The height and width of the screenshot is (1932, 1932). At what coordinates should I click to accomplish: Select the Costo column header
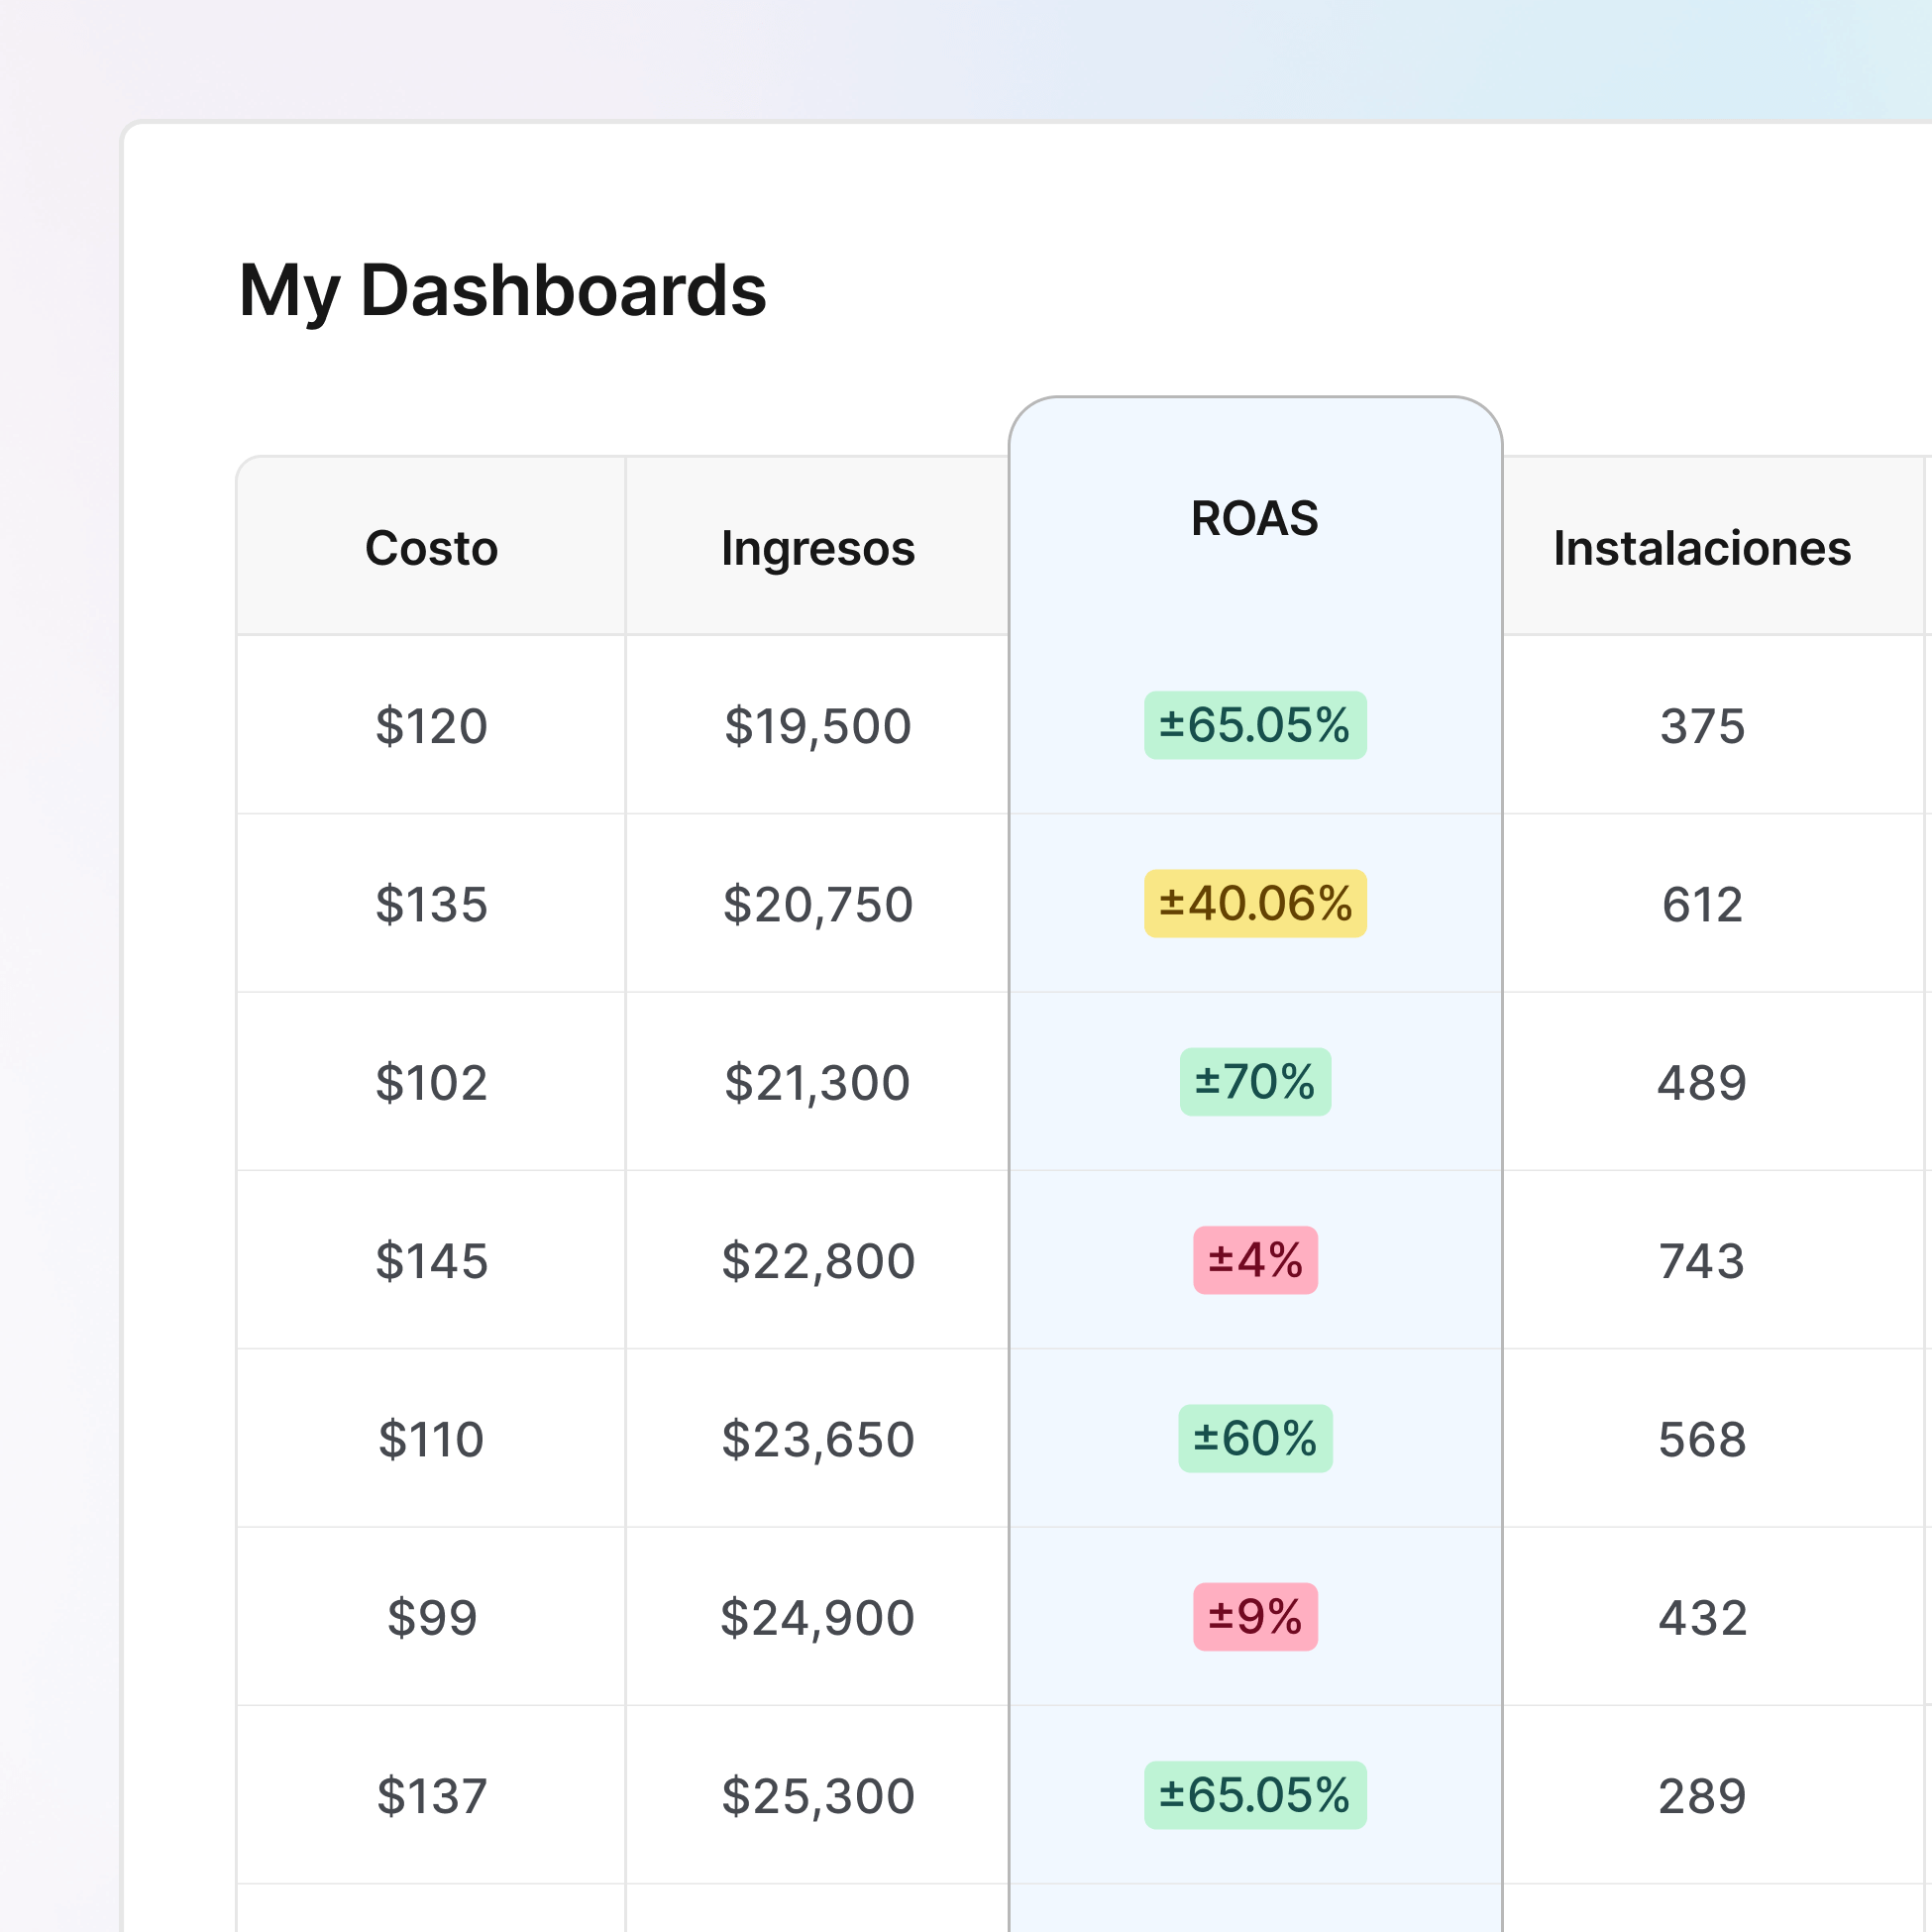(x=430, y=548)
